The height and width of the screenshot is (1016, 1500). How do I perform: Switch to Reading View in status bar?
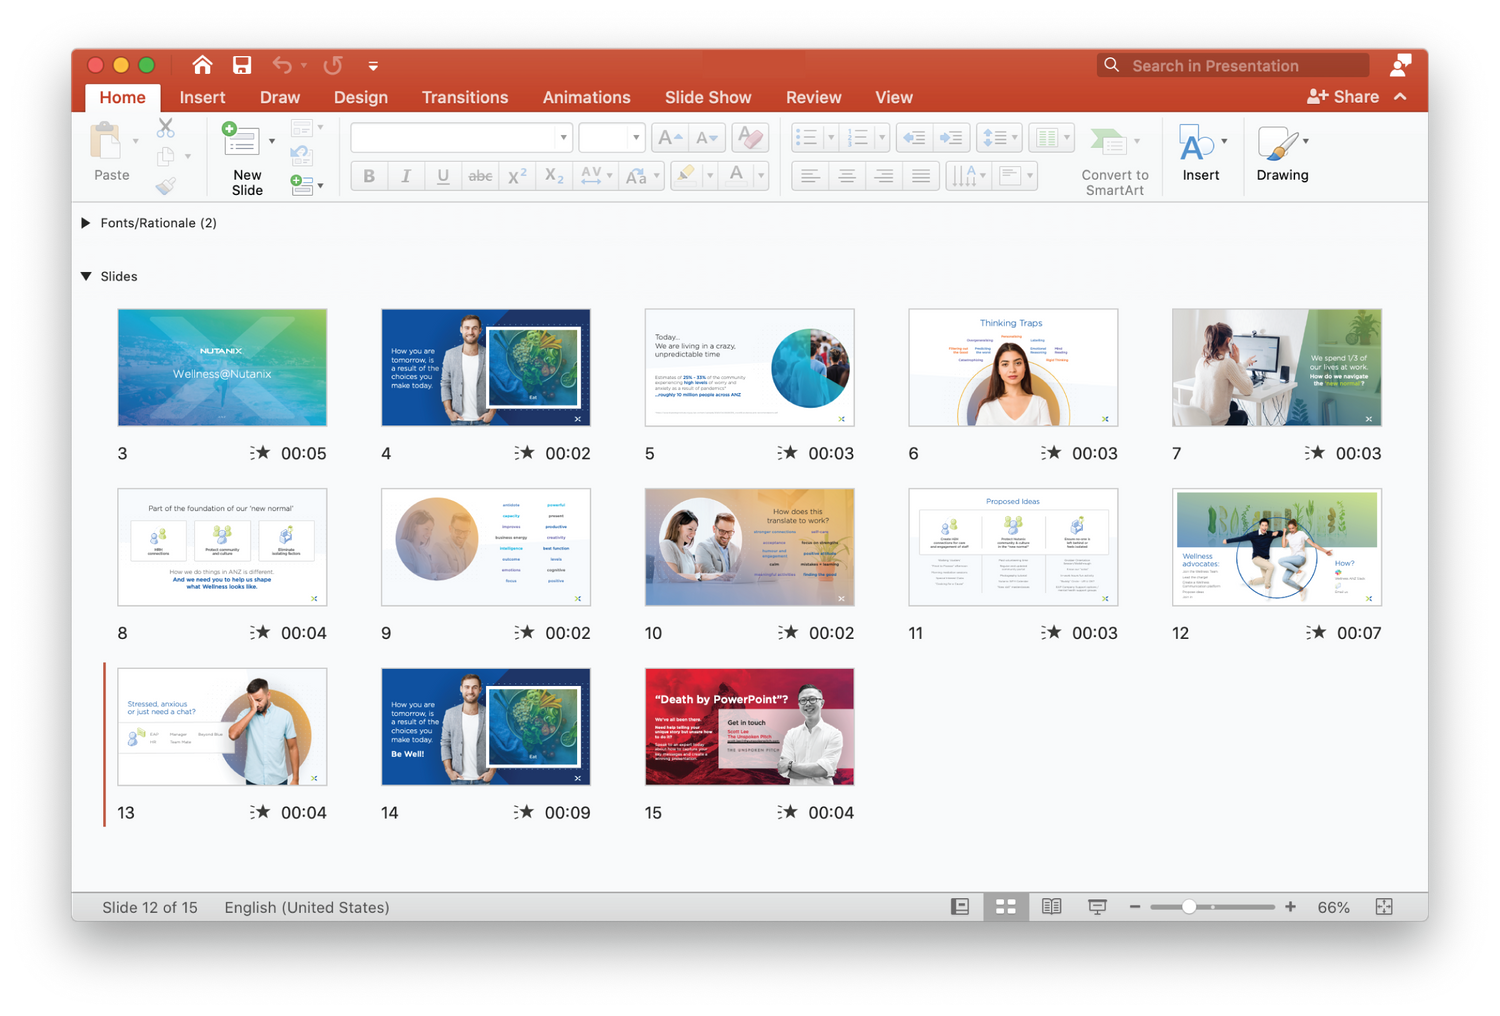tap(1051, 907)
